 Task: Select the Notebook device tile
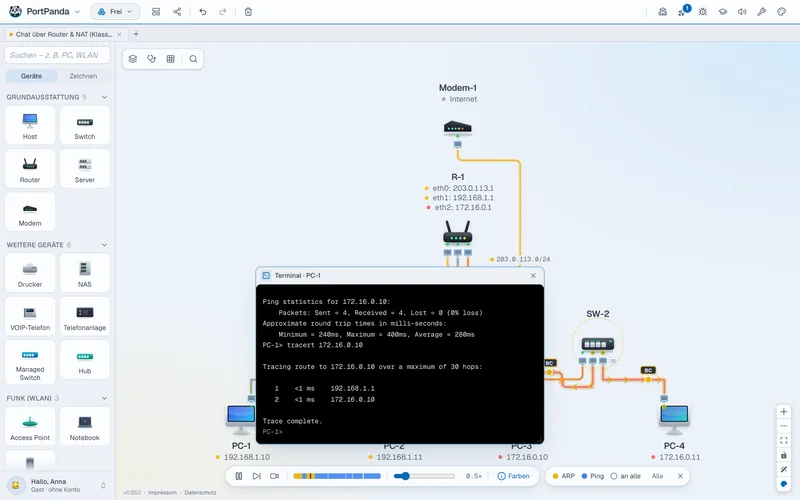coord(85,427)
